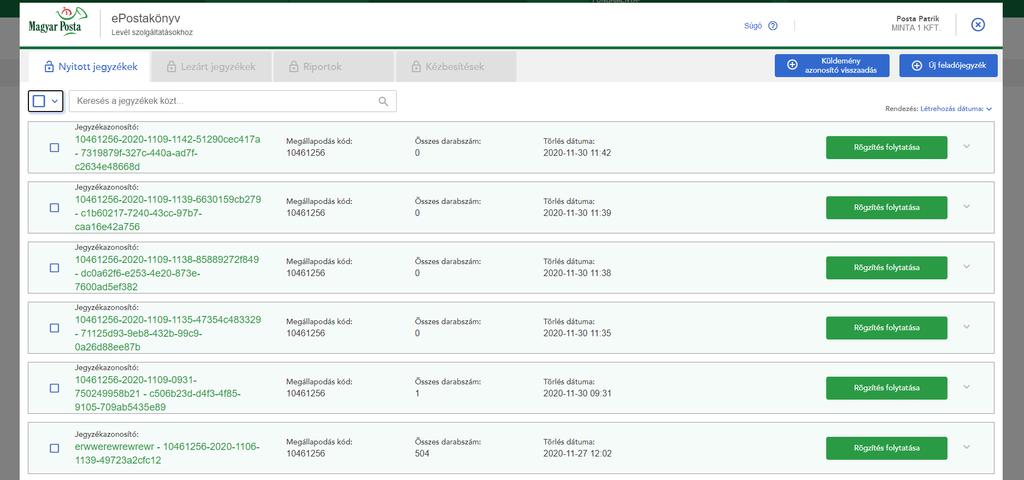
Task: Open help via the Súgó question mark icon
Action: tap(773, 26)
